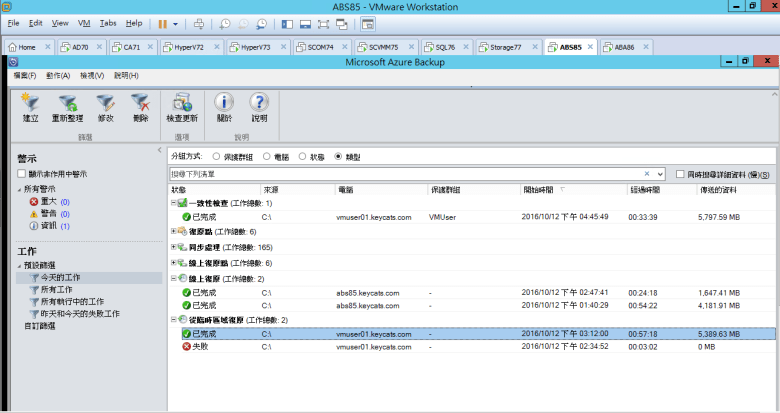This screenshot has width=780, height=413.
Task: Click the 重新整理 (Refresh) toolbar icon
Action: tap(68, 107)
